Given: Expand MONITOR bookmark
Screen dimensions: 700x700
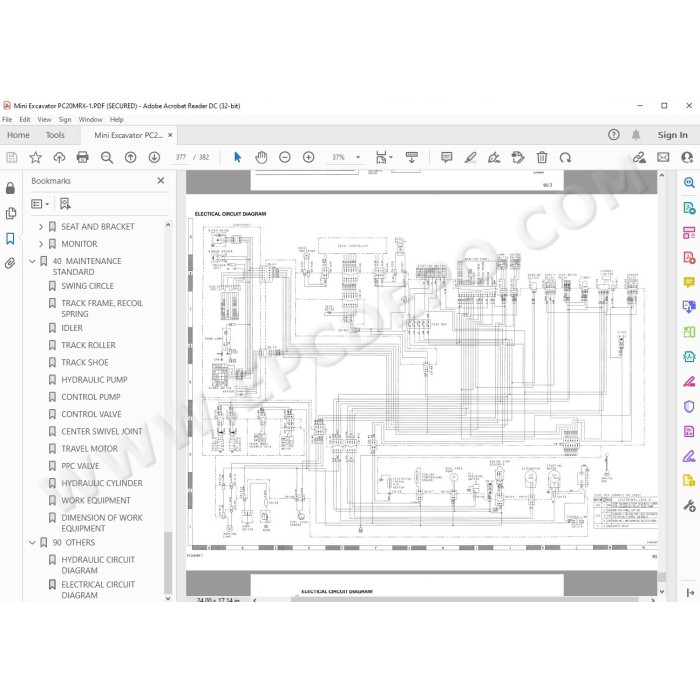Looking at the screenshot, I should 41,244.
